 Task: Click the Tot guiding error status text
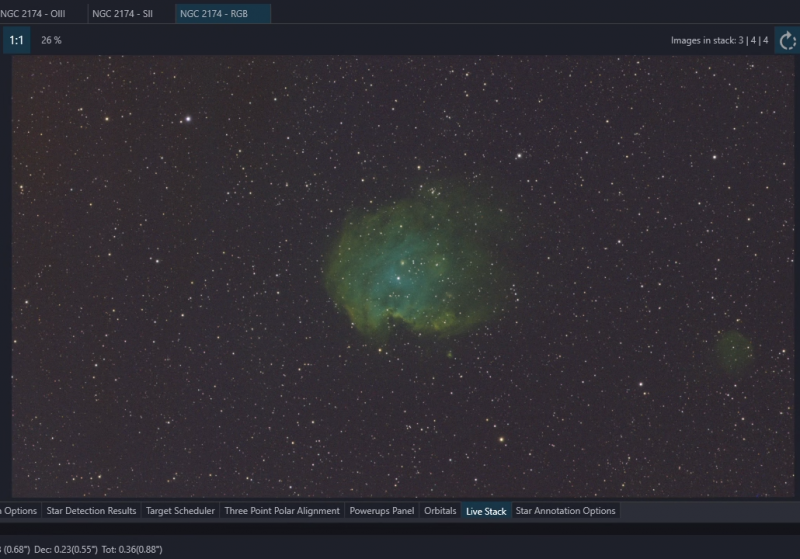[x=132, y=549]
